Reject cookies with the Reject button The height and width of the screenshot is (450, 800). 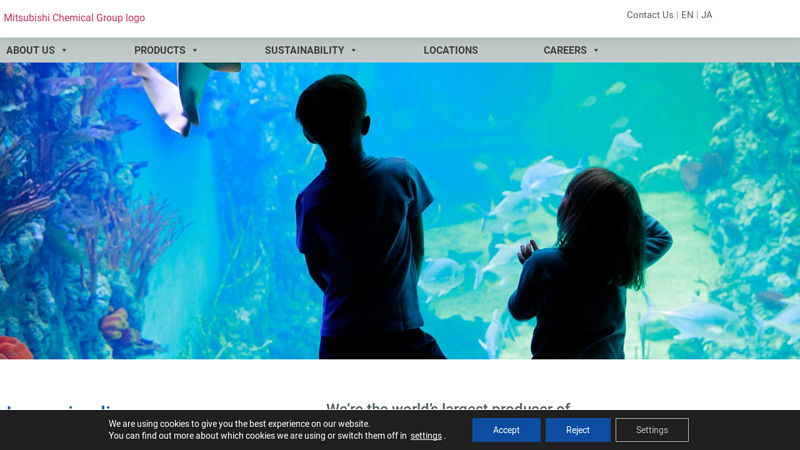pos(578,430)
